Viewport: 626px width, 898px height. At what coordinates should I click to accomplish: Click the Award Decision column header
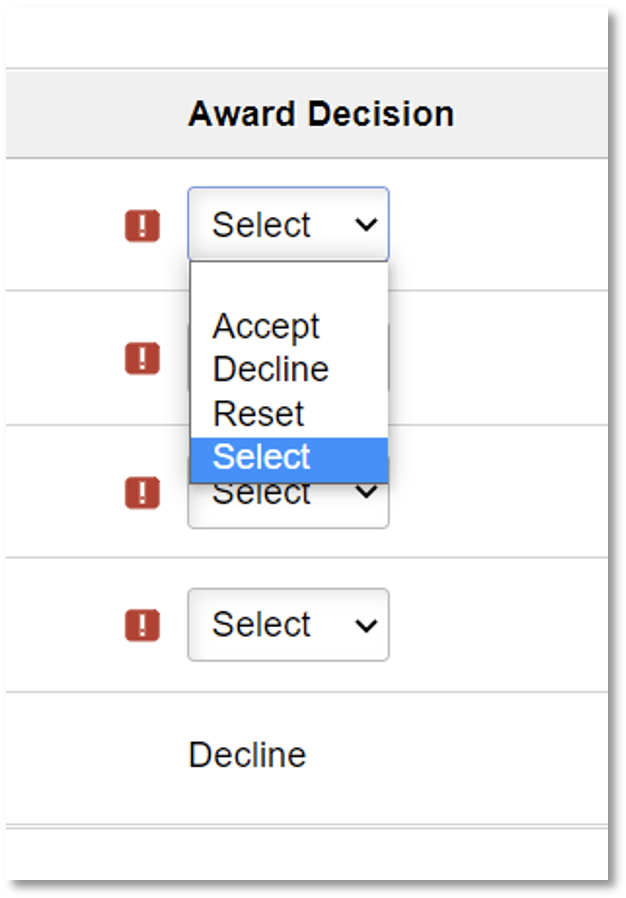(x=320, y=114)
